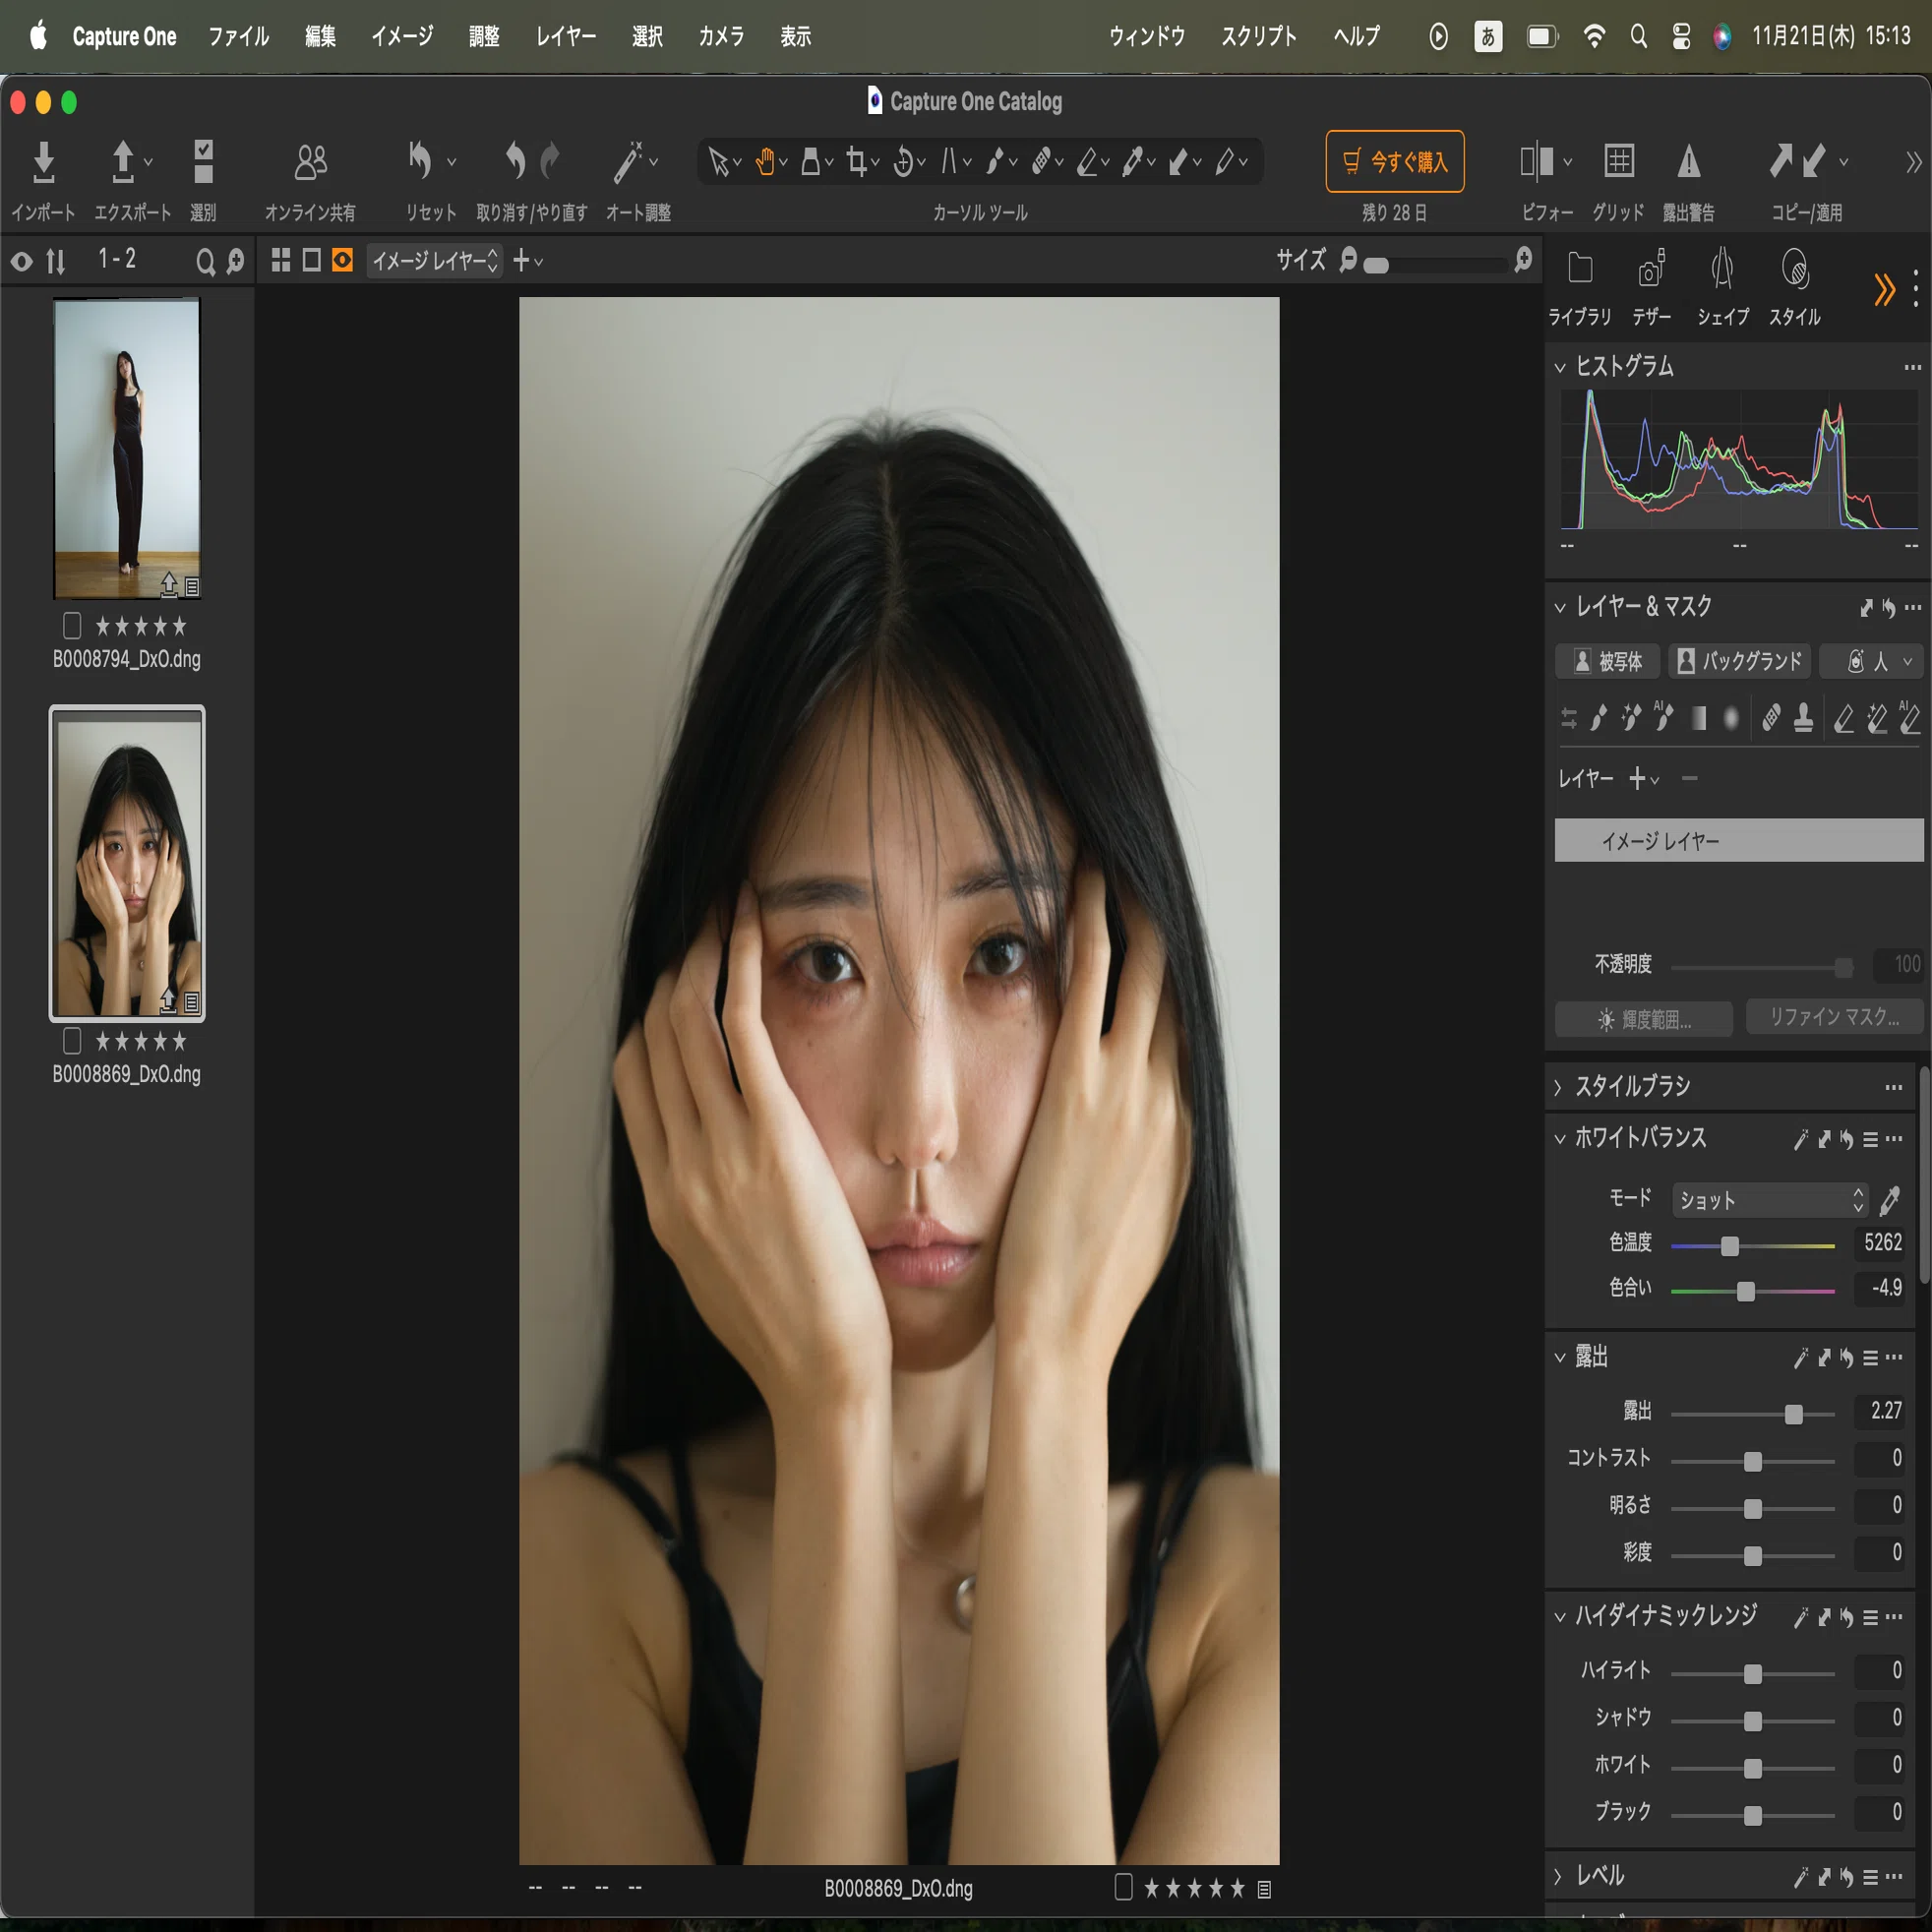Screen dimensions: 1932x1932
Task: Open the レイヤー menu in menu bar
Action: [x=566, y=37]
